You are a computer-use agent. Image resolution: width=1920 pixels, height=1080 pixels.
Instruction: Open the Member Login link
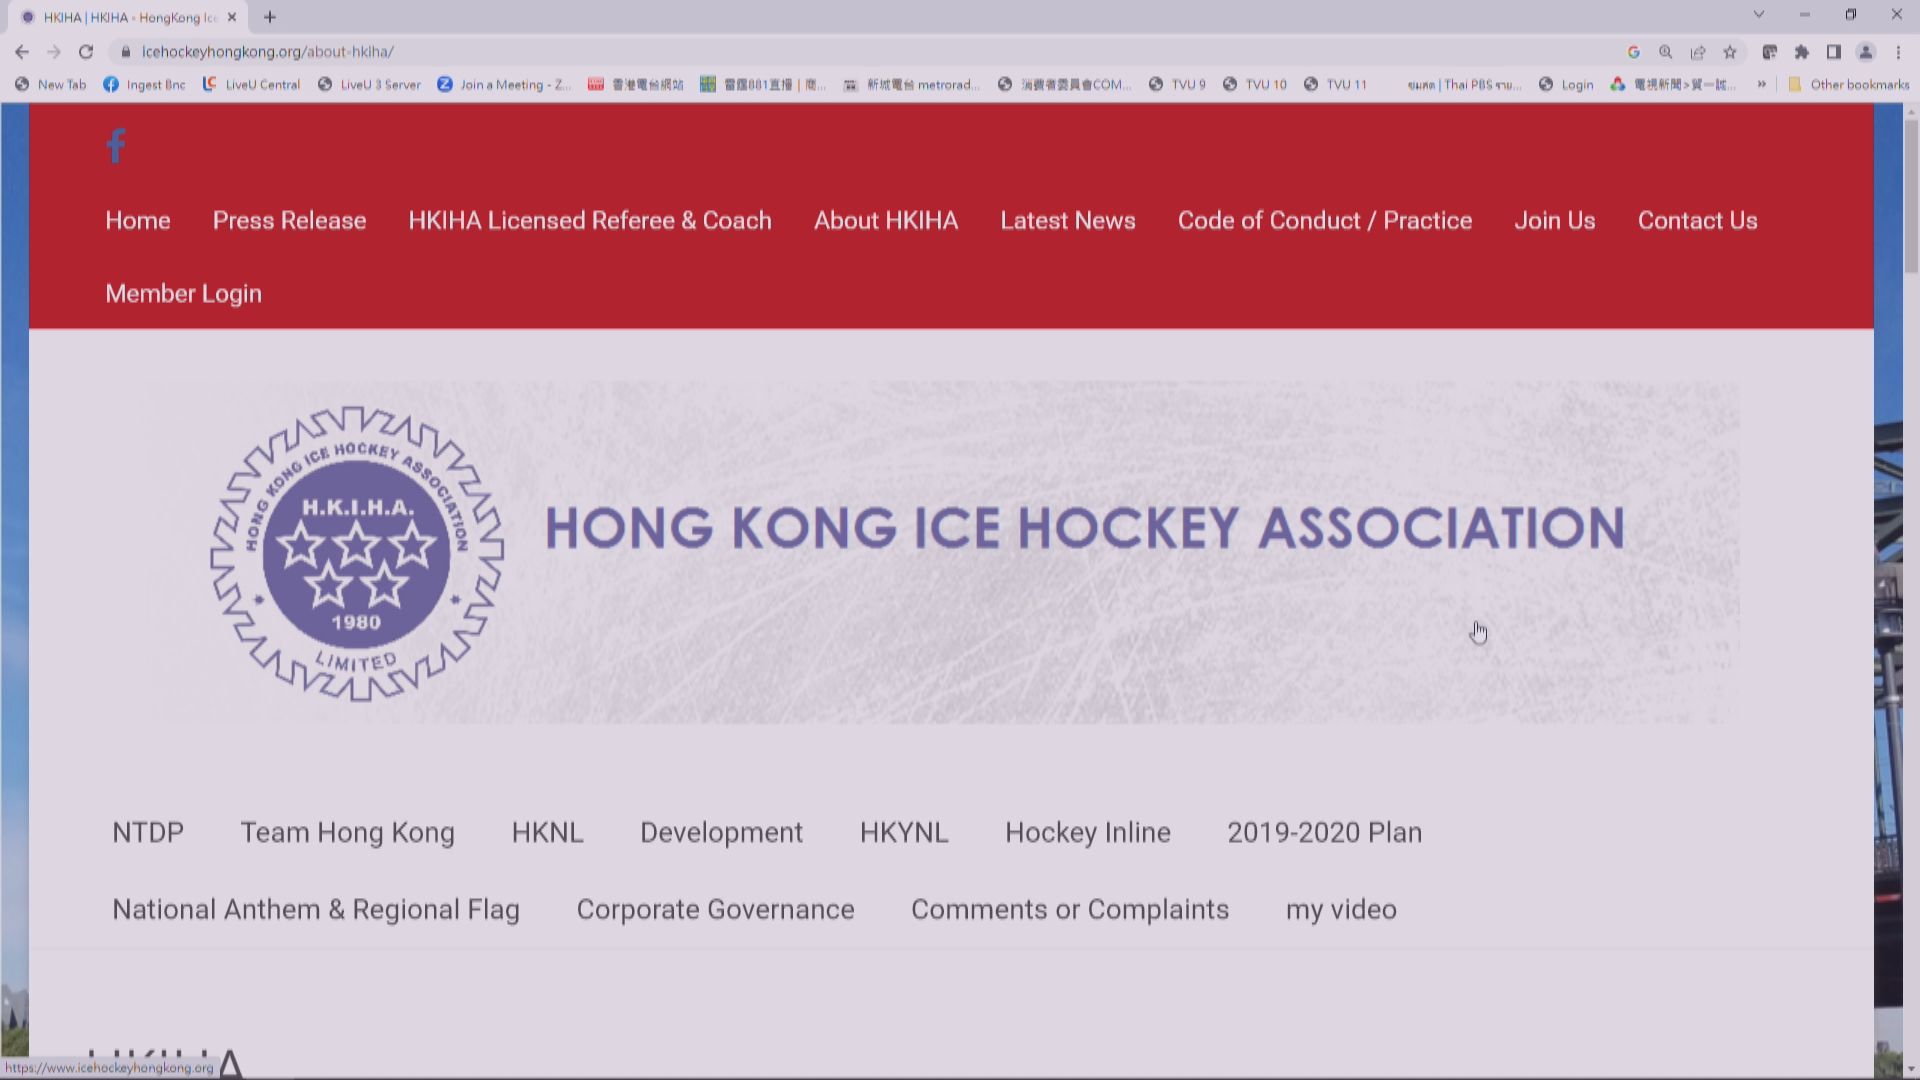[183, 293]
